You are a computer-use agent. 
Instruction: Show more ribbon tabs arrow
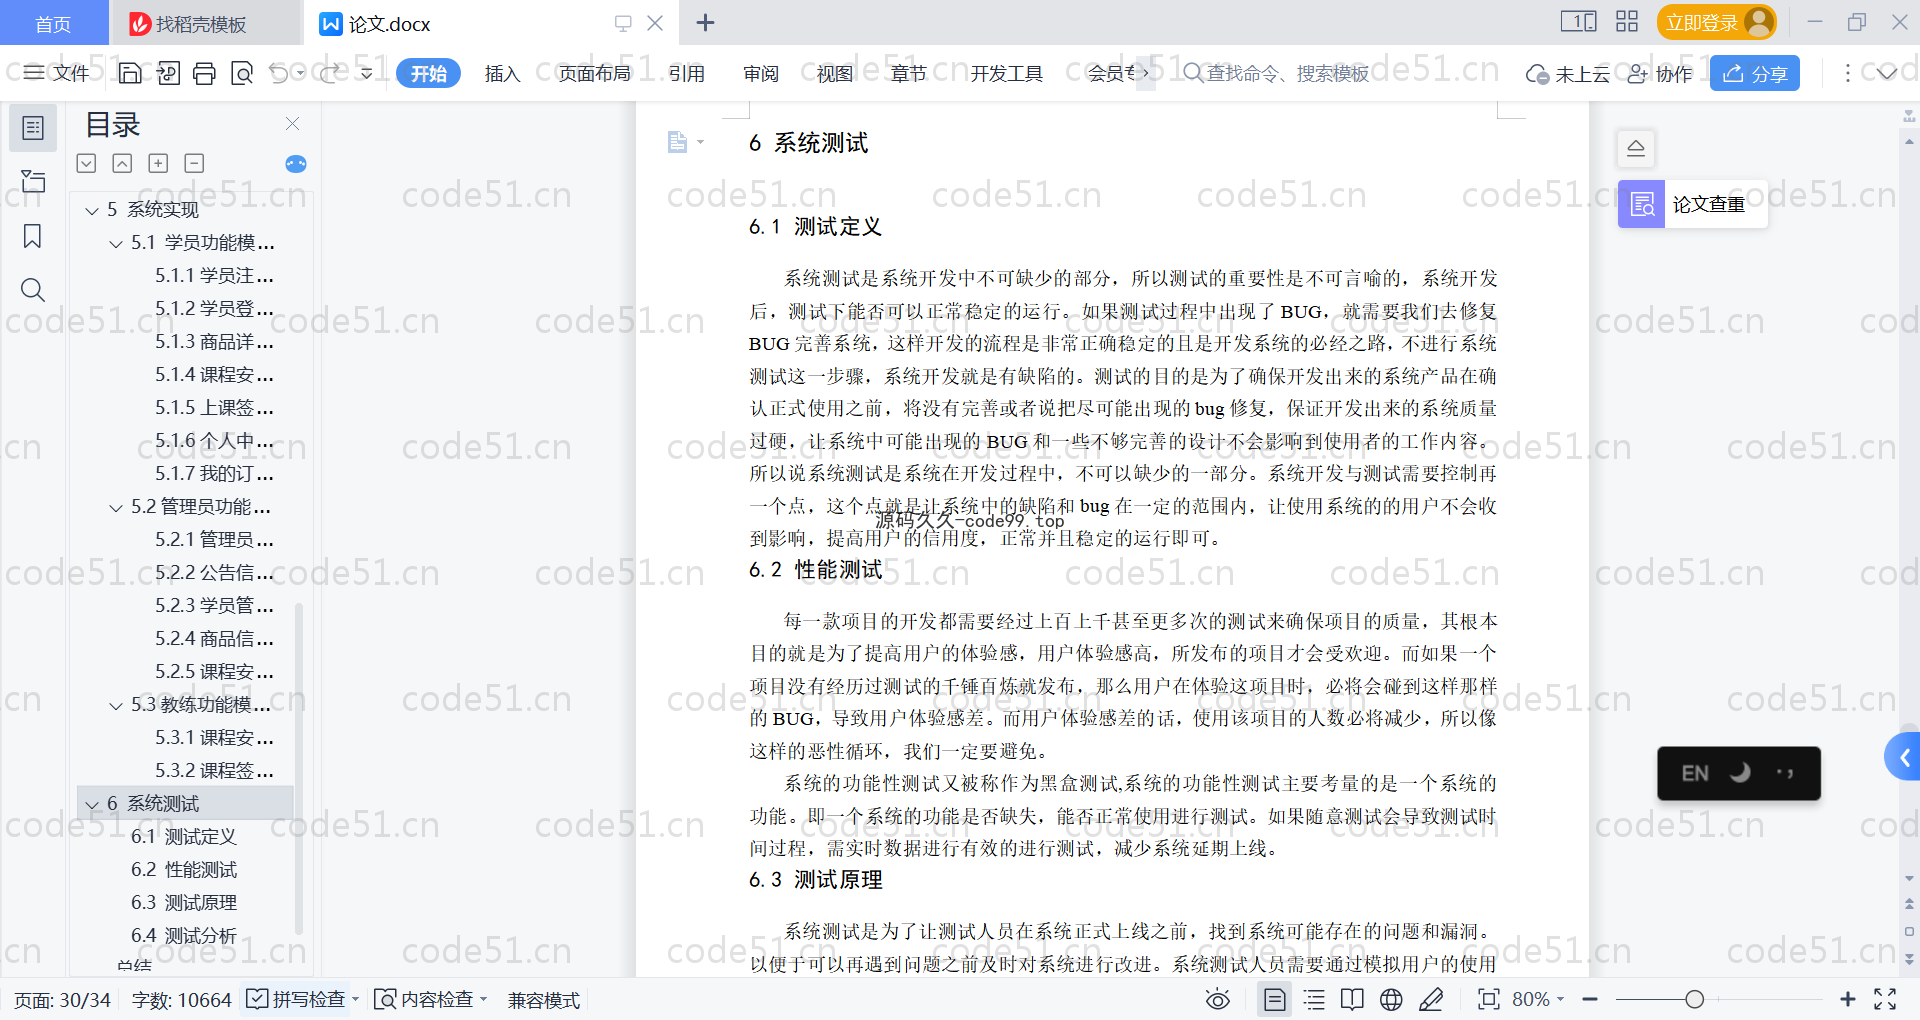click(1145, 73)
